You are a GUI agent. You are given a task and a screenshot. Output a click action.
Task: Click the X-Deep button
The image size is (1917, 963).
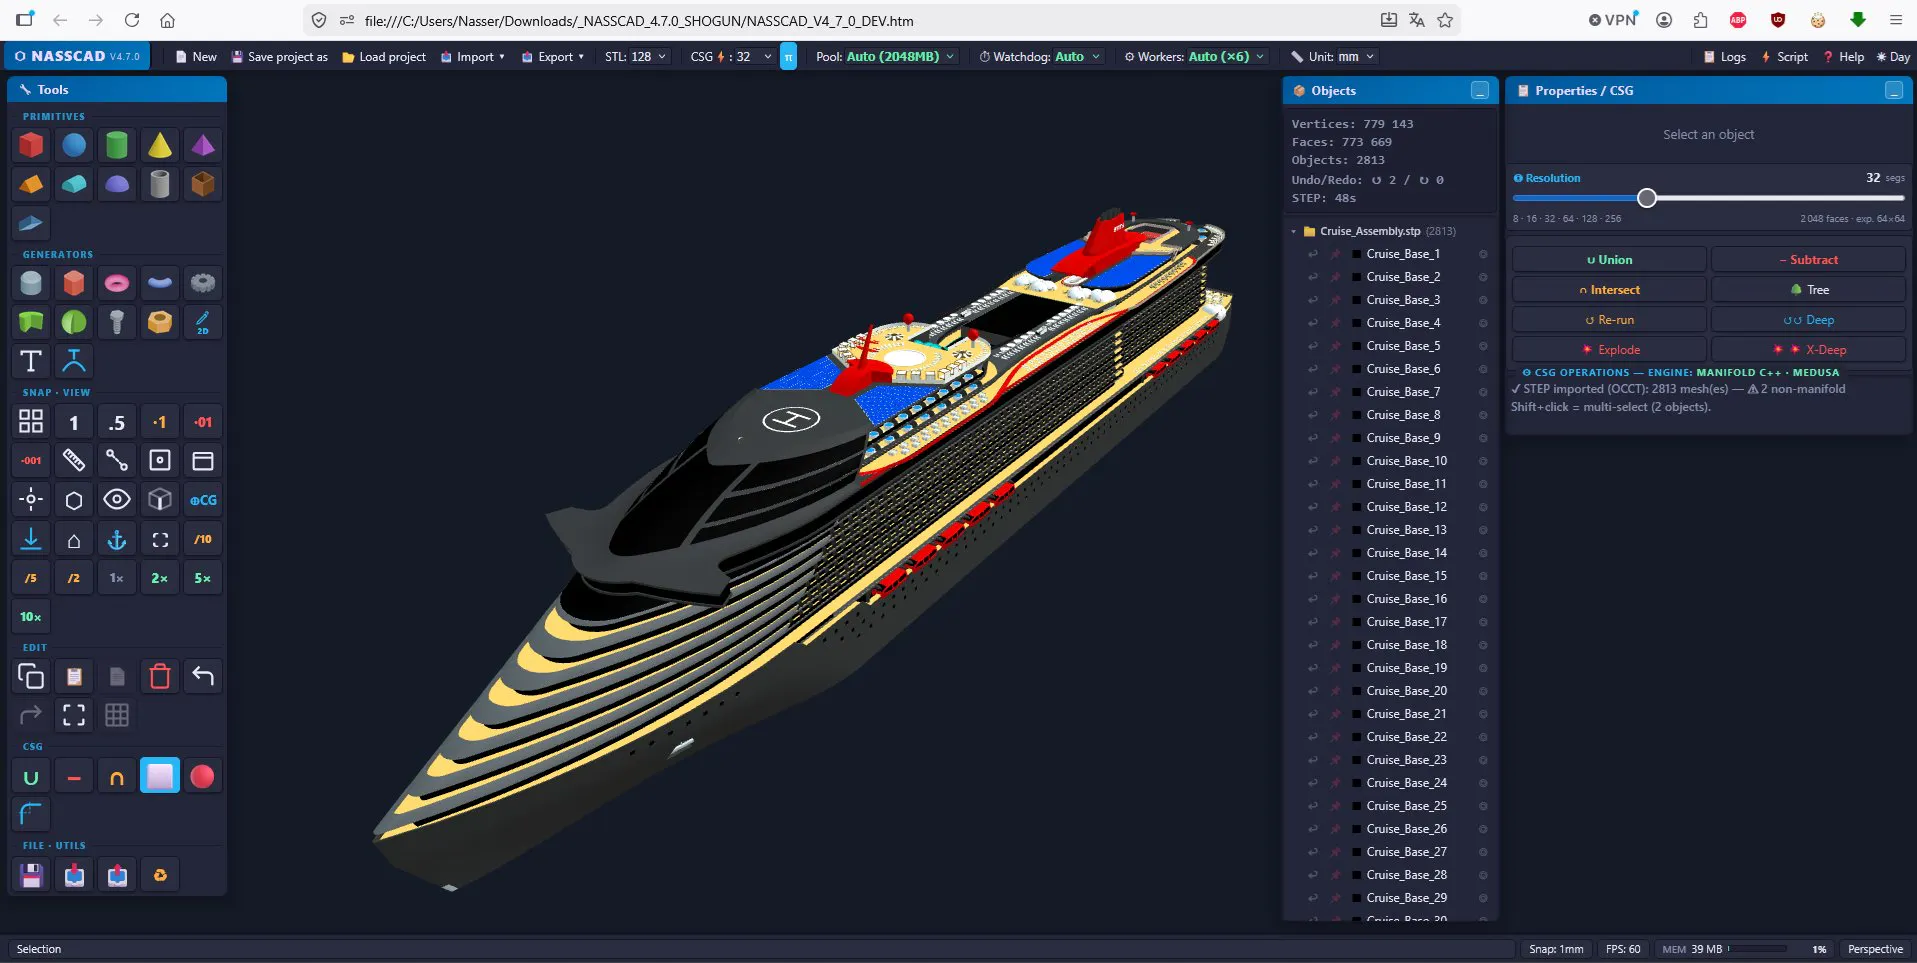(1808, 350)
